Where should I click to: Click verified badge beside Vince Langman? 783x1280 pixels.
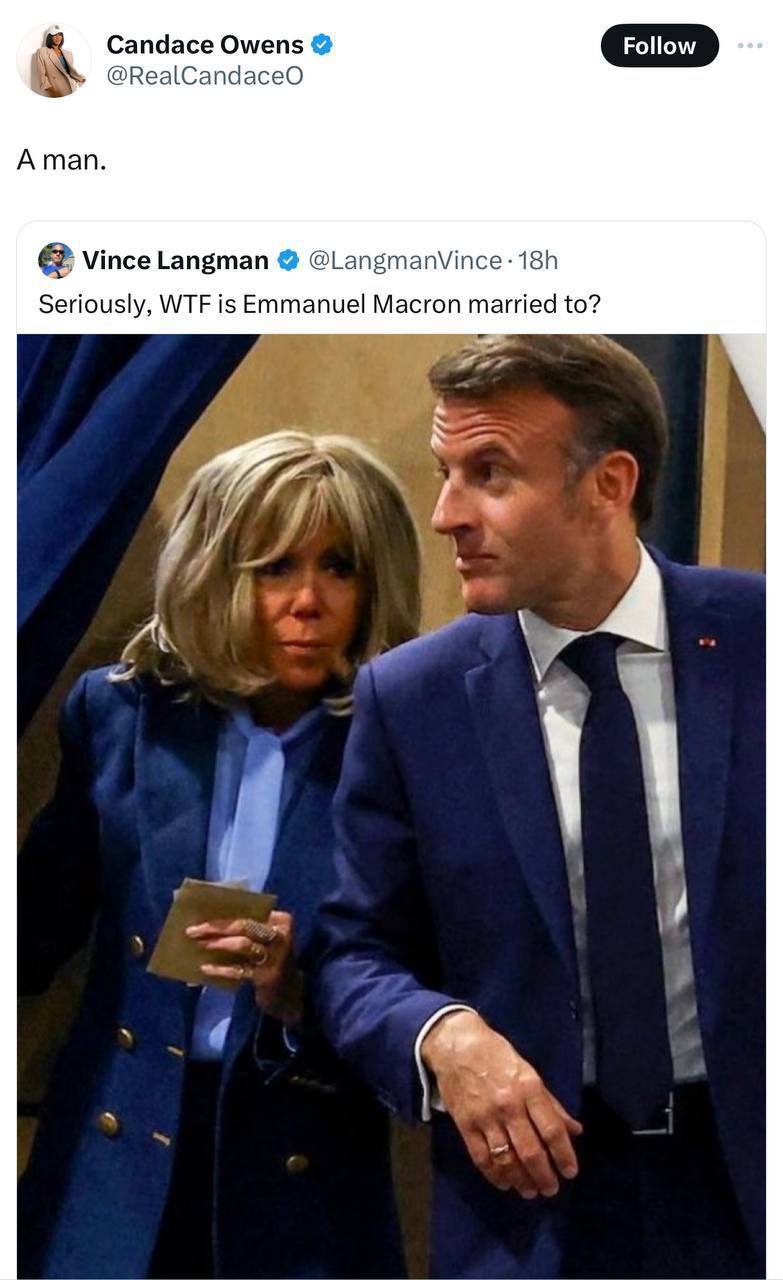coord(288,261)
